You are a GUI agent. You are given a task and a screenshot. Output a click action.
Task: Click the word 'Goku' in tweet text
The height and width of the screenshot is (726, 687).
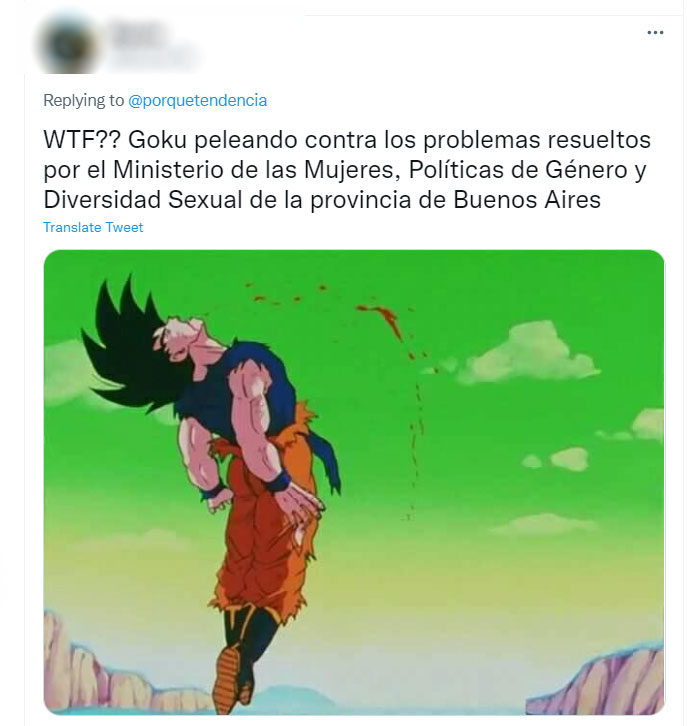point(157,140)
